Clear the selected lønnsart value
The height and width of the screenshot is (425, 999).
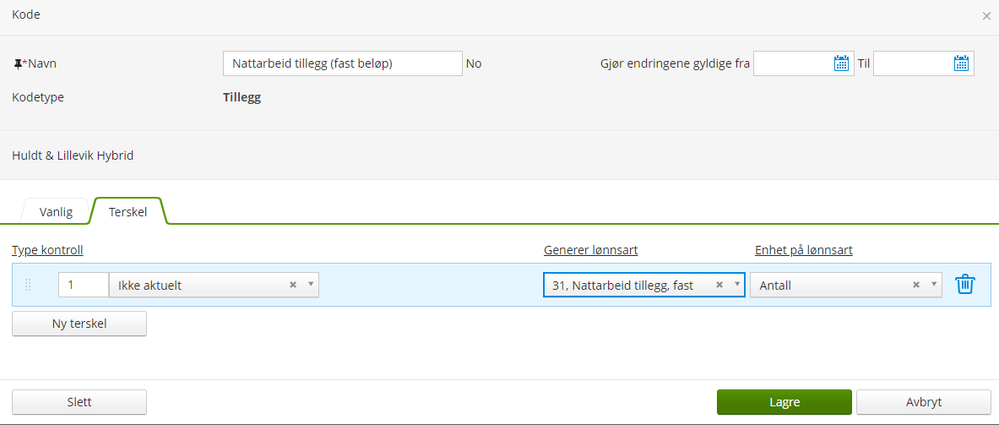point(719,285)
